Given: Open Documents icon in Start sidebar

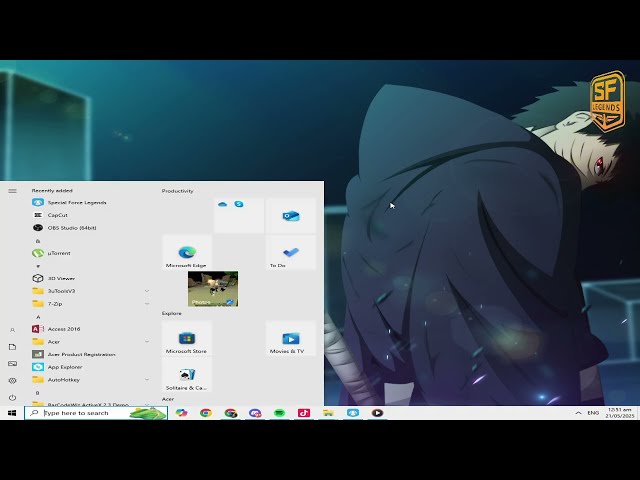Looking at the screenshot, I should (x=12, y=347).
